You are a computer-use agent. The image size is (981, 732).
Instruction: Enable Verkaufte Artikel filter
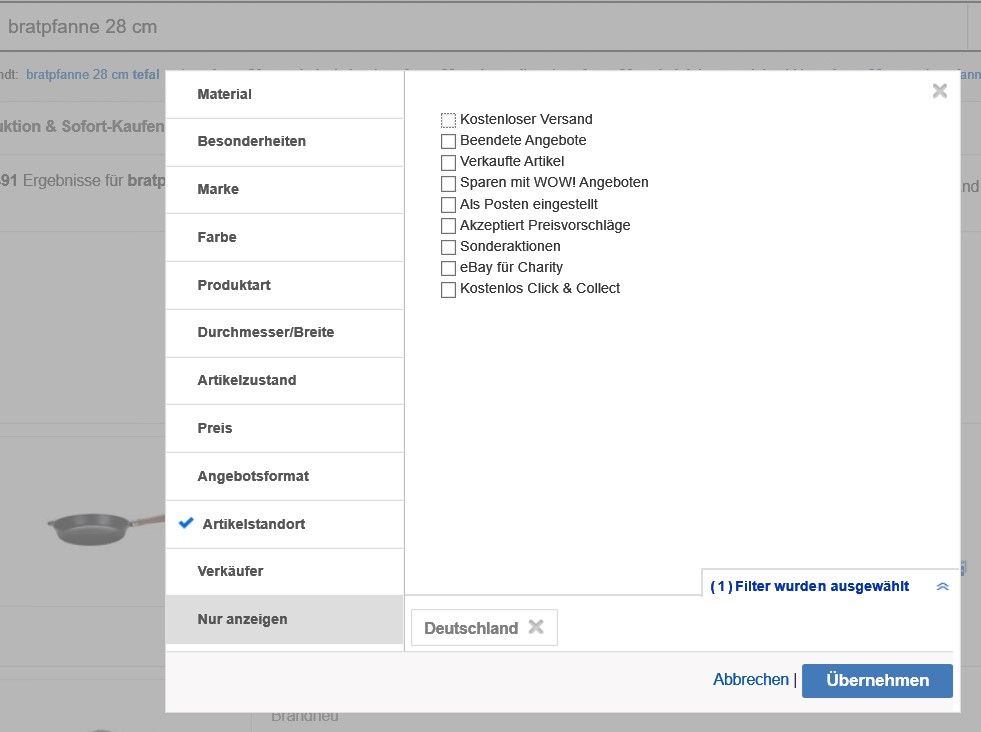[x=447, y=162]
